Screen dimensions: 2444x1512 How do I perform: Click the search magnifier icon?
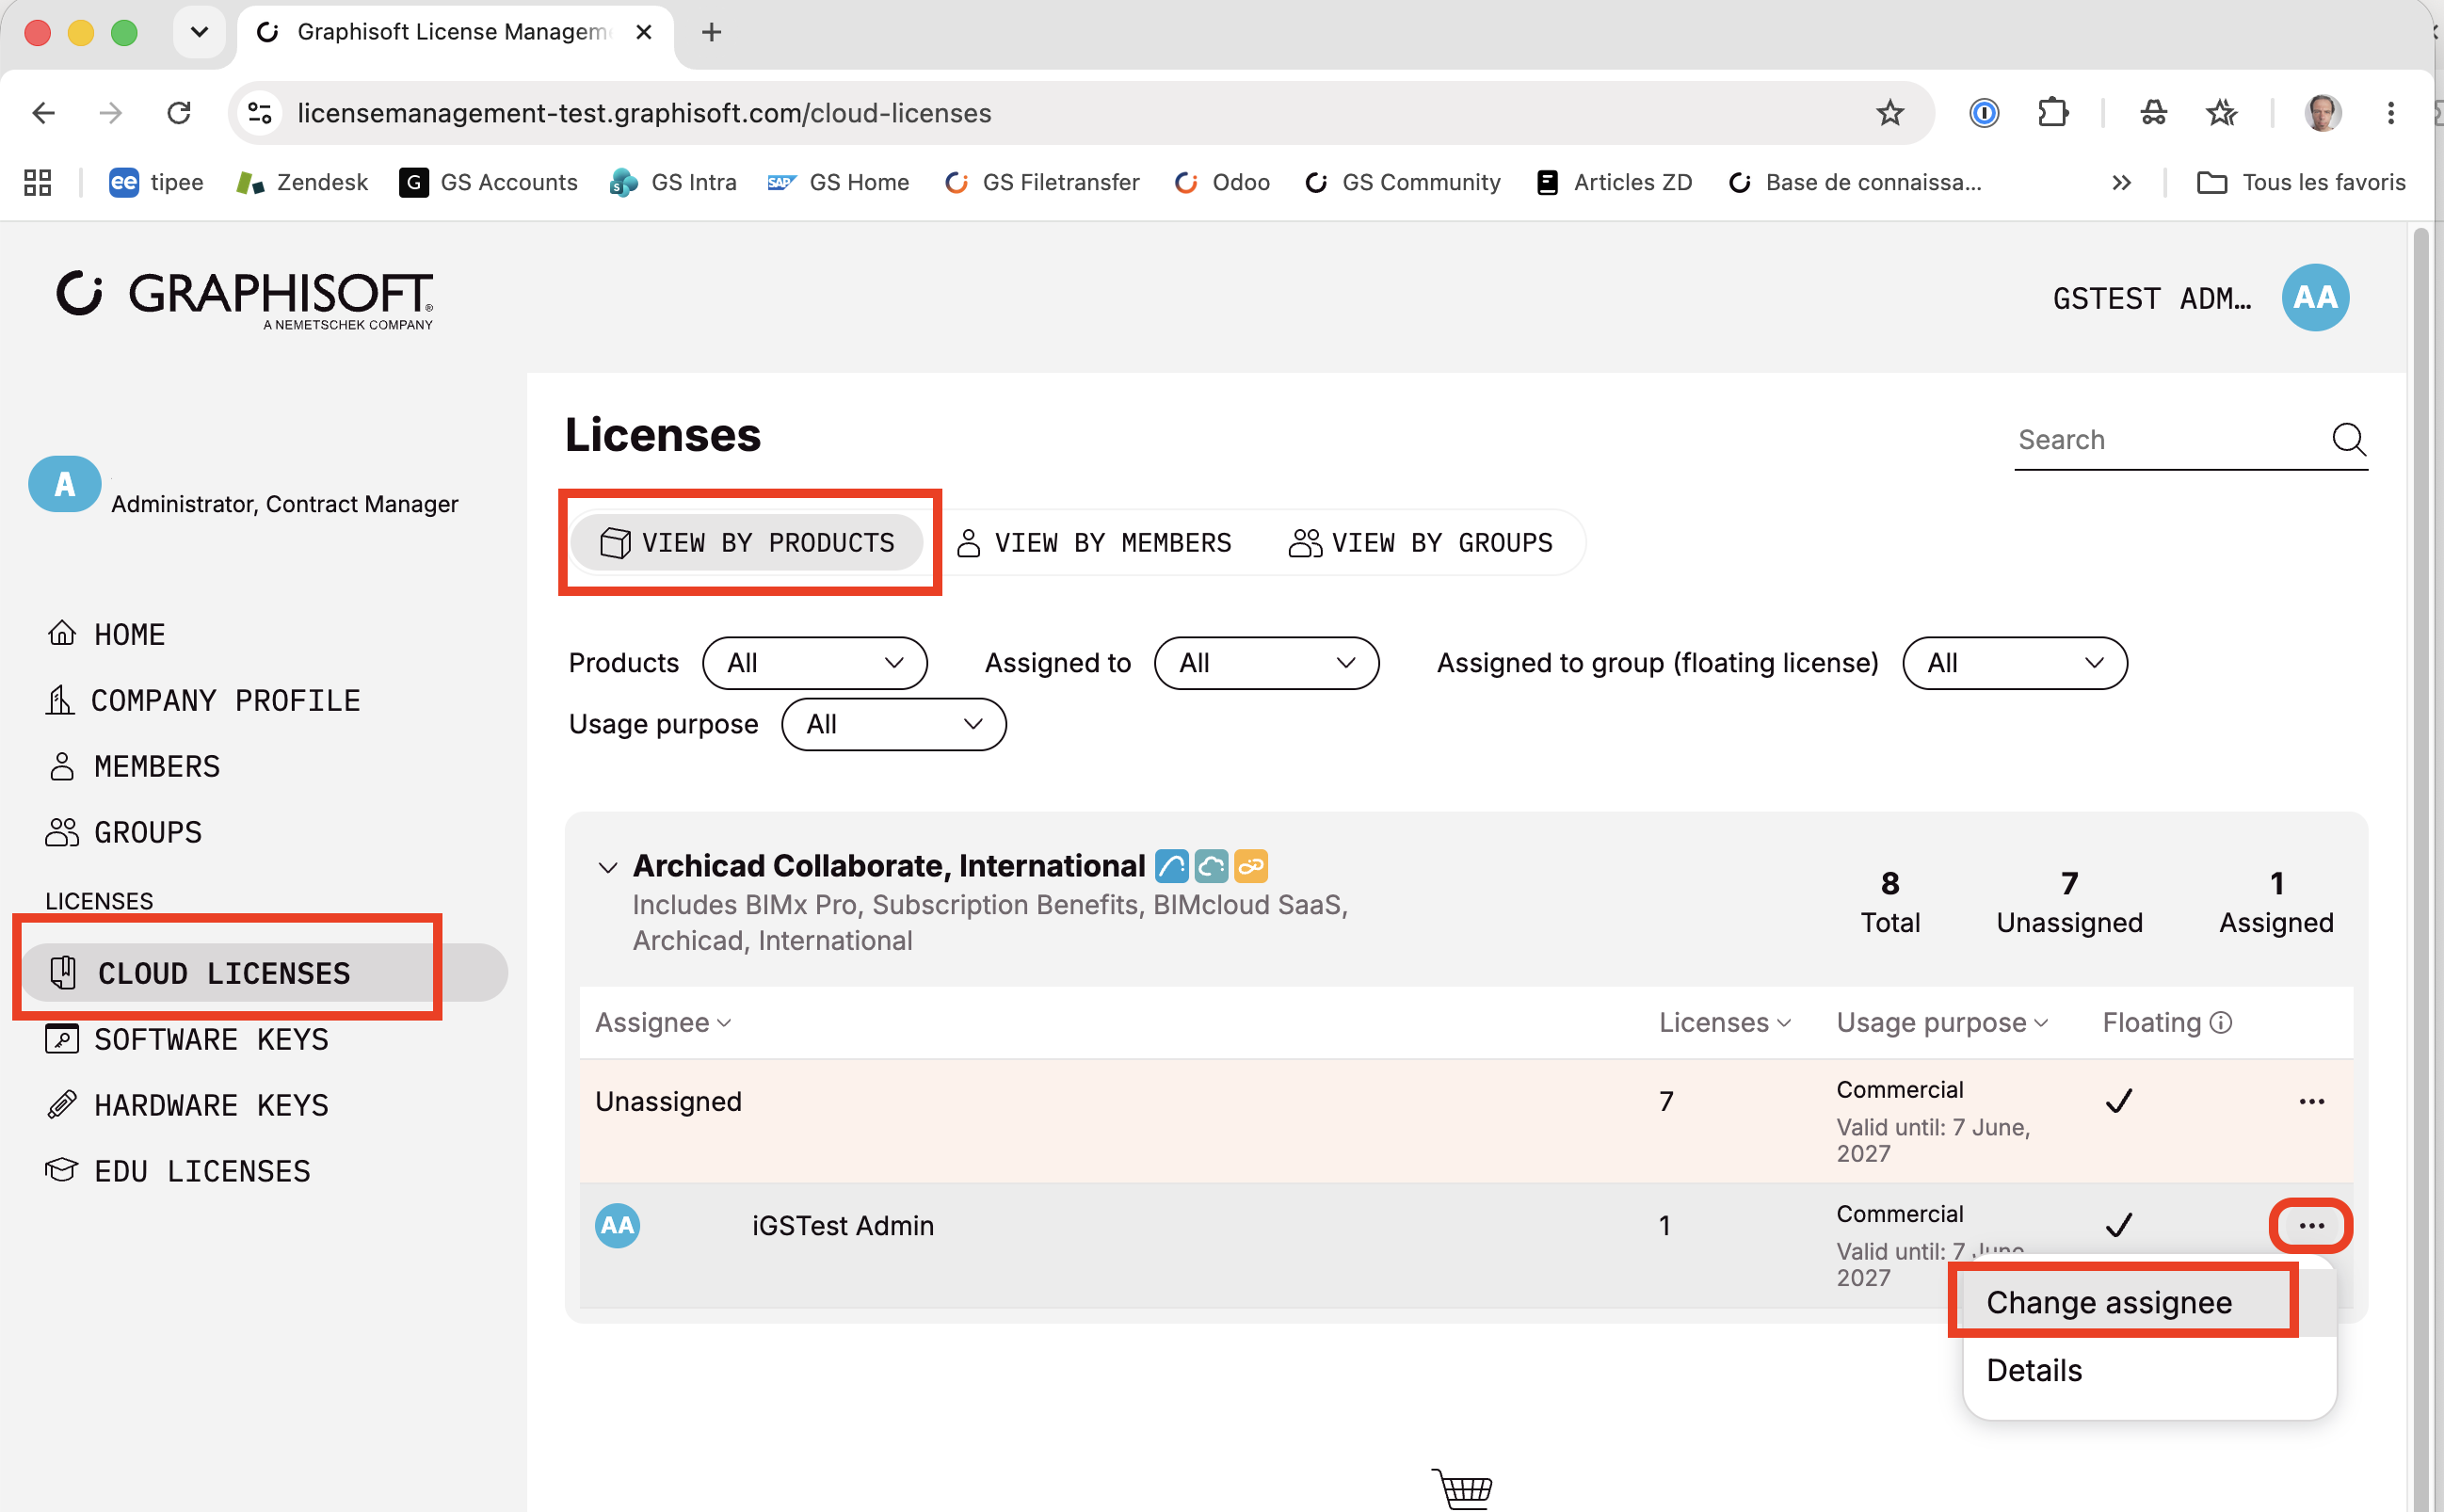tap(2347, 439)
